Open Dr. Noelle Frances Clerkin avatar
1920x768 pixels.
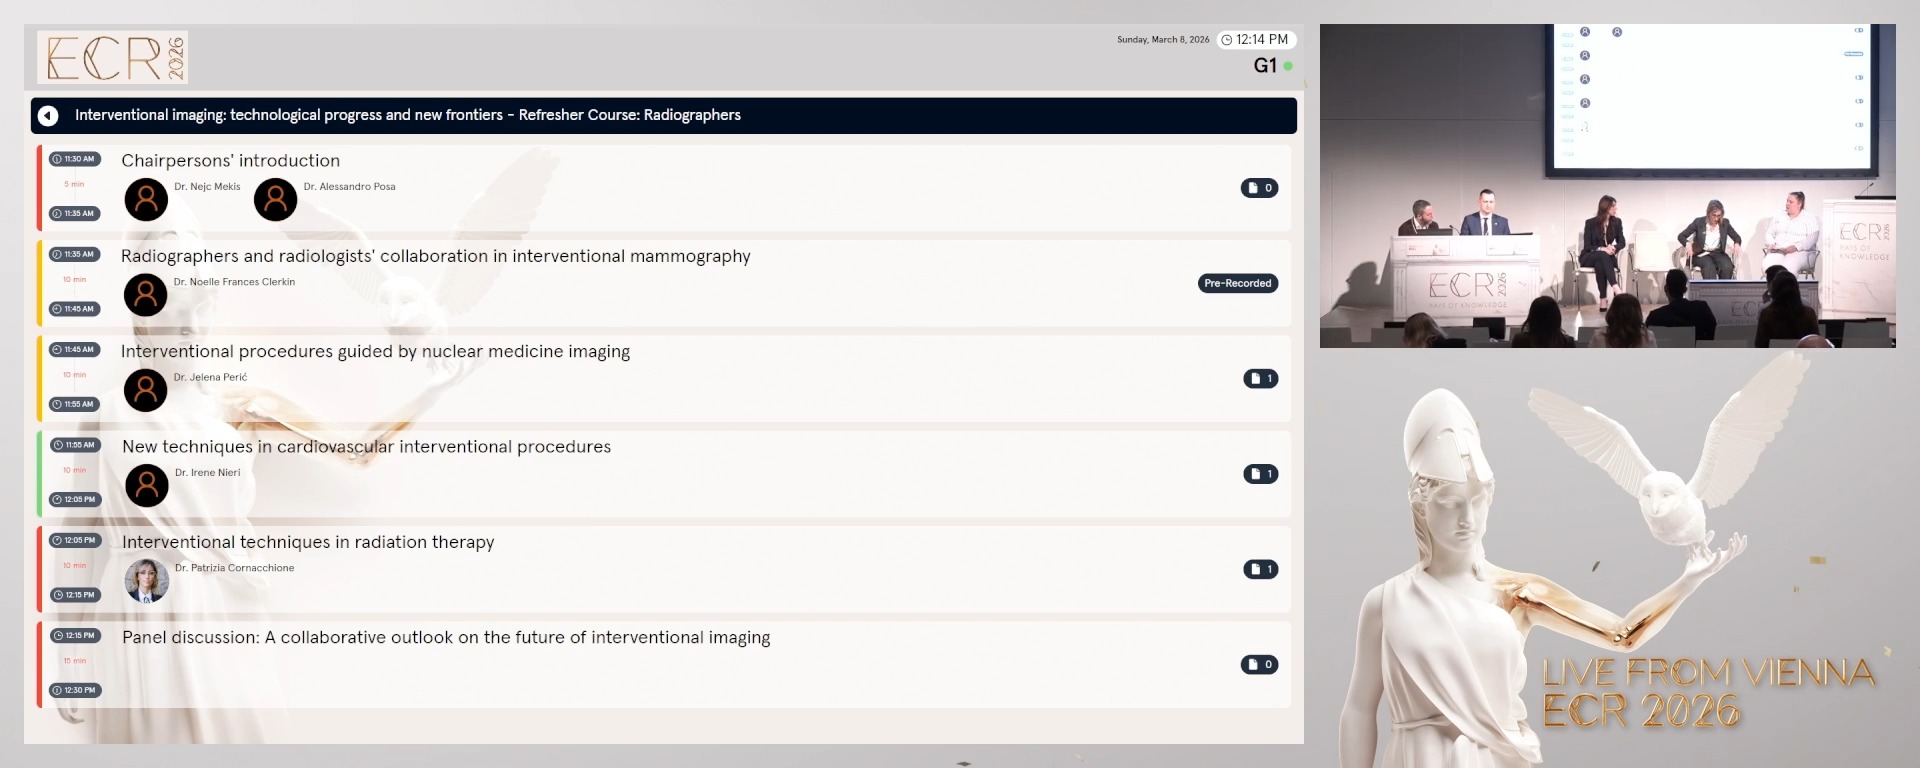click(x=146, y=295)
